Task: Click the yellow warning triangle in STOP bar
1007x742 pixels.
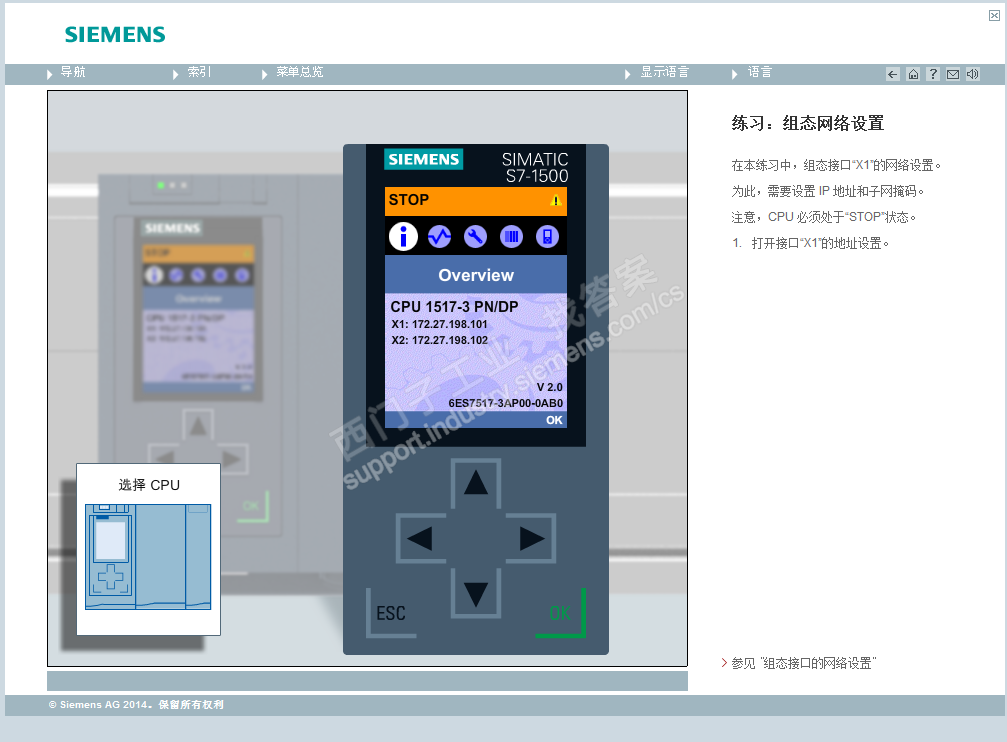Action: coord(556,201)
